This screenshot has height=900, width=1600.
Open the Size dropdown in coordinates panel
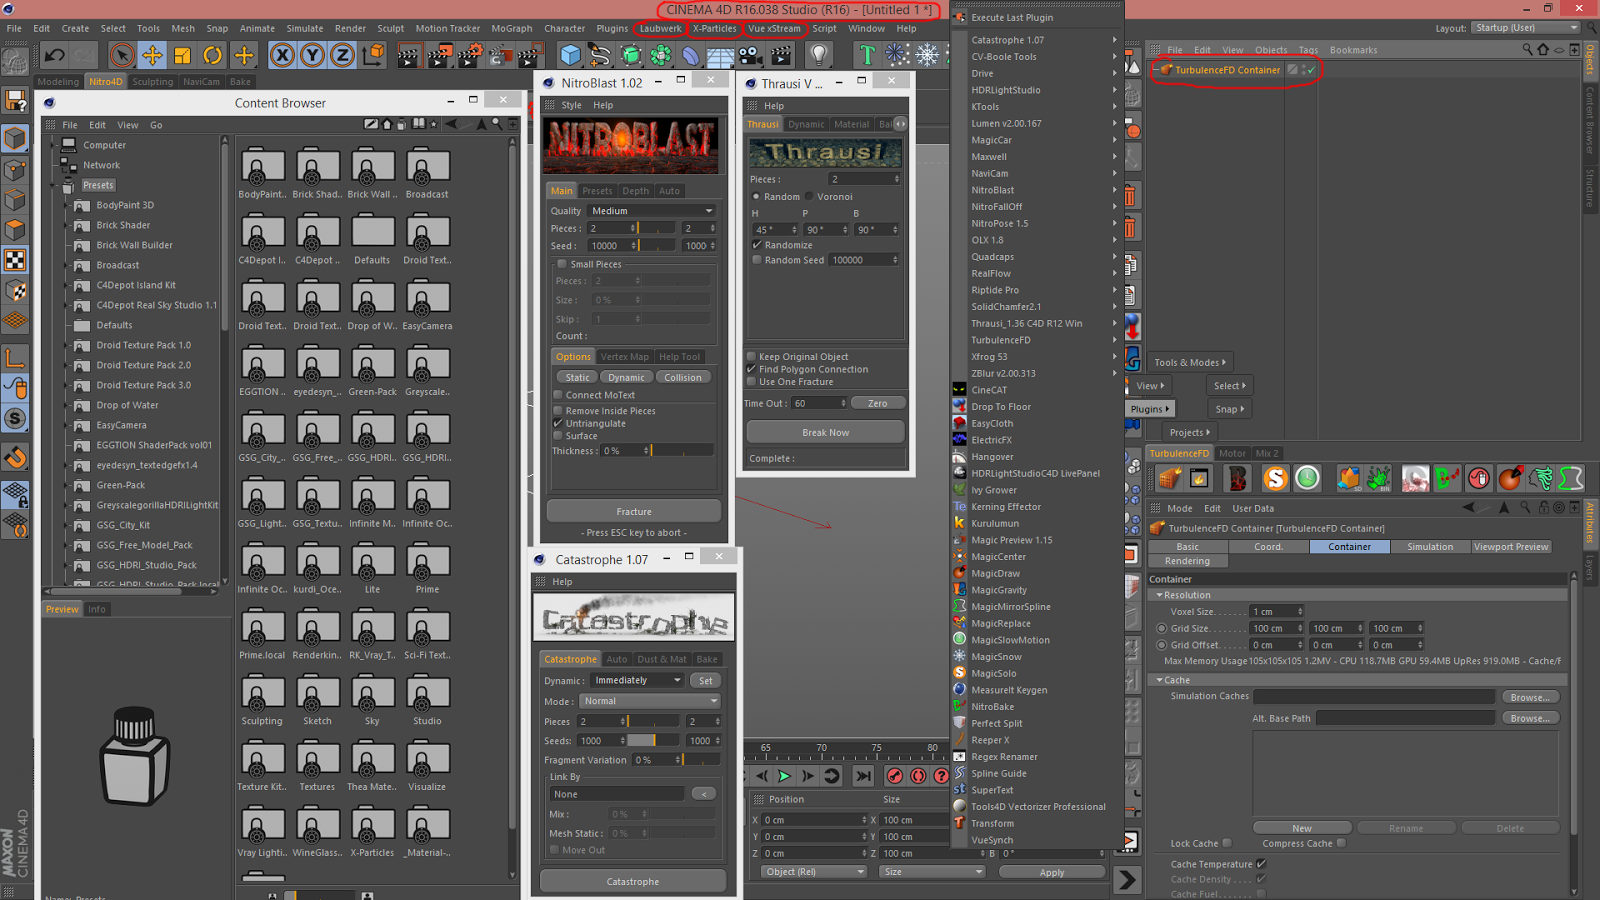coord(932,872)
